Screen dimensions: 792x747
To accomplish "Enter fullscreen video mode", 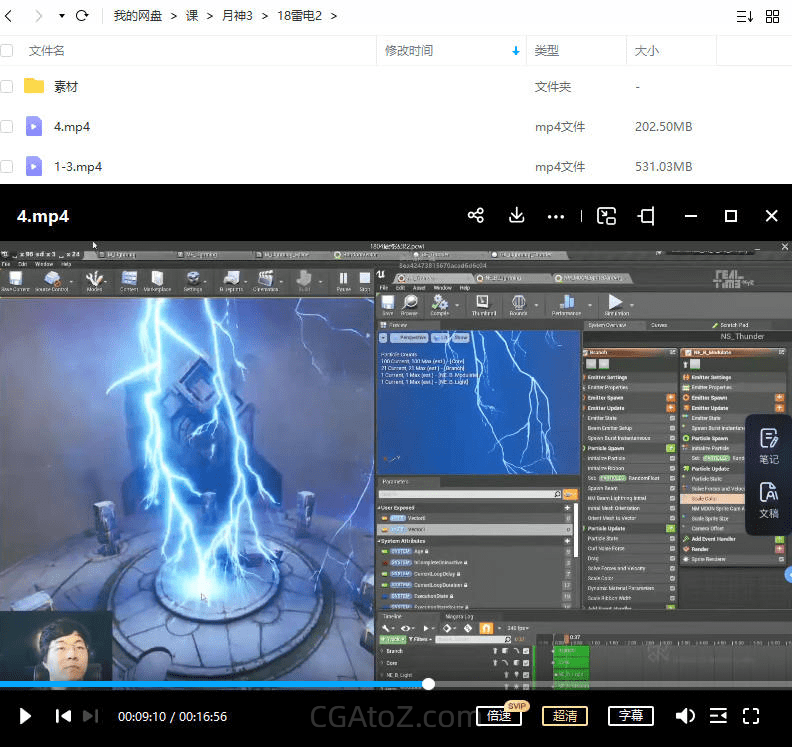I will [751, 715].
